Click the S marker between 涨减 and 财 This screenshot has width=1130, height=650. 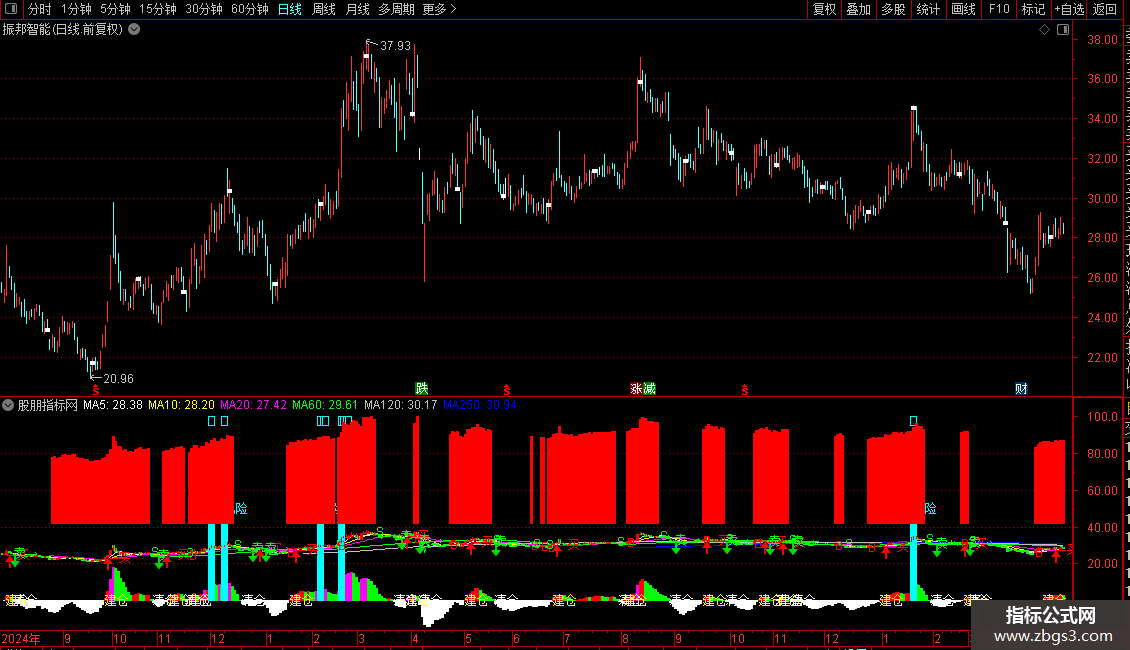pos(744,390)
